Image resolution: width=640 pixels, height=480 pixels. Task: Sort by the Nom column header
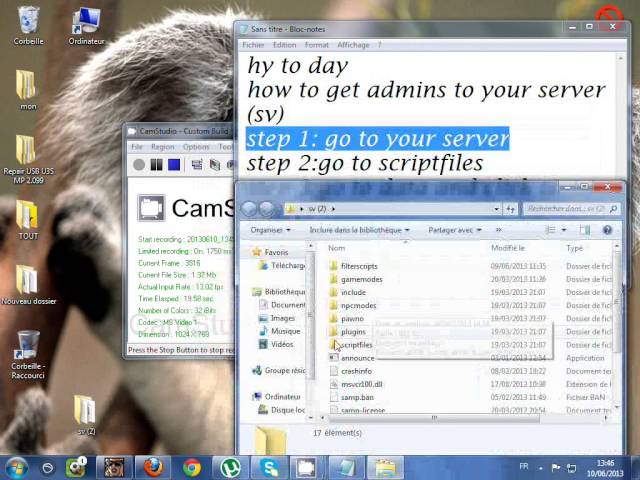coord(336,248)
